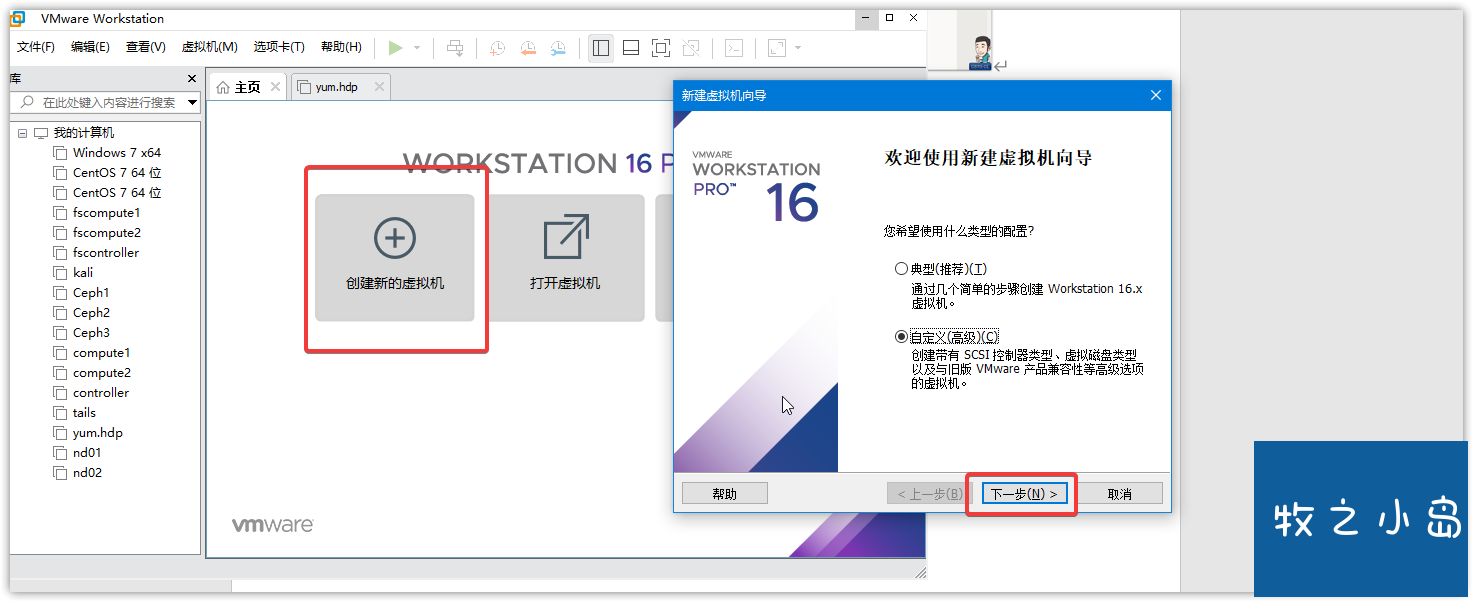The width and height of the screenshot is (1473, 602).
Task: Toggle the show library sidebar toolbar icon
Action: click(x=600, y=47)
